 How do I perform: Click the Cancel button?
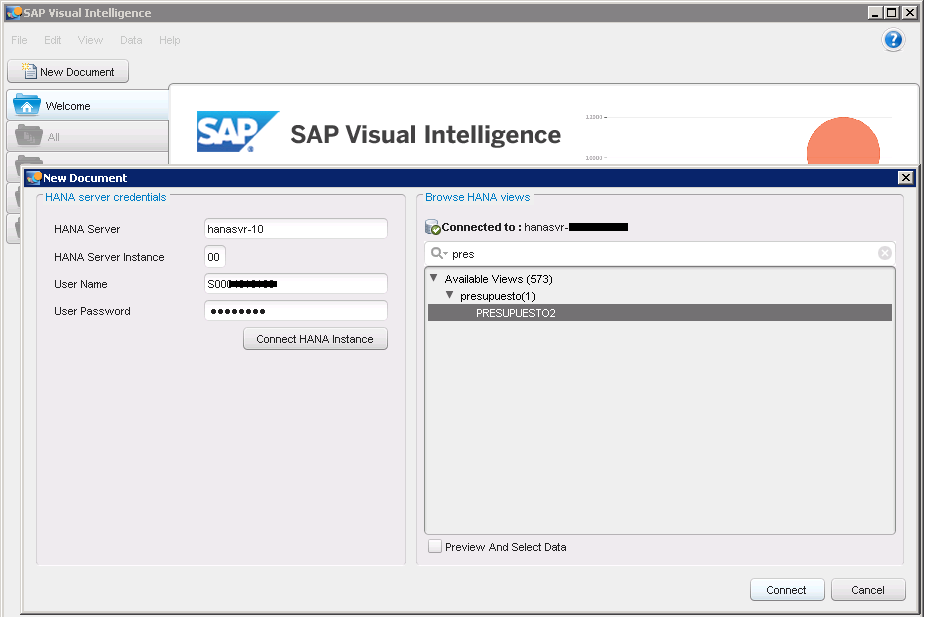pos(867,590)
